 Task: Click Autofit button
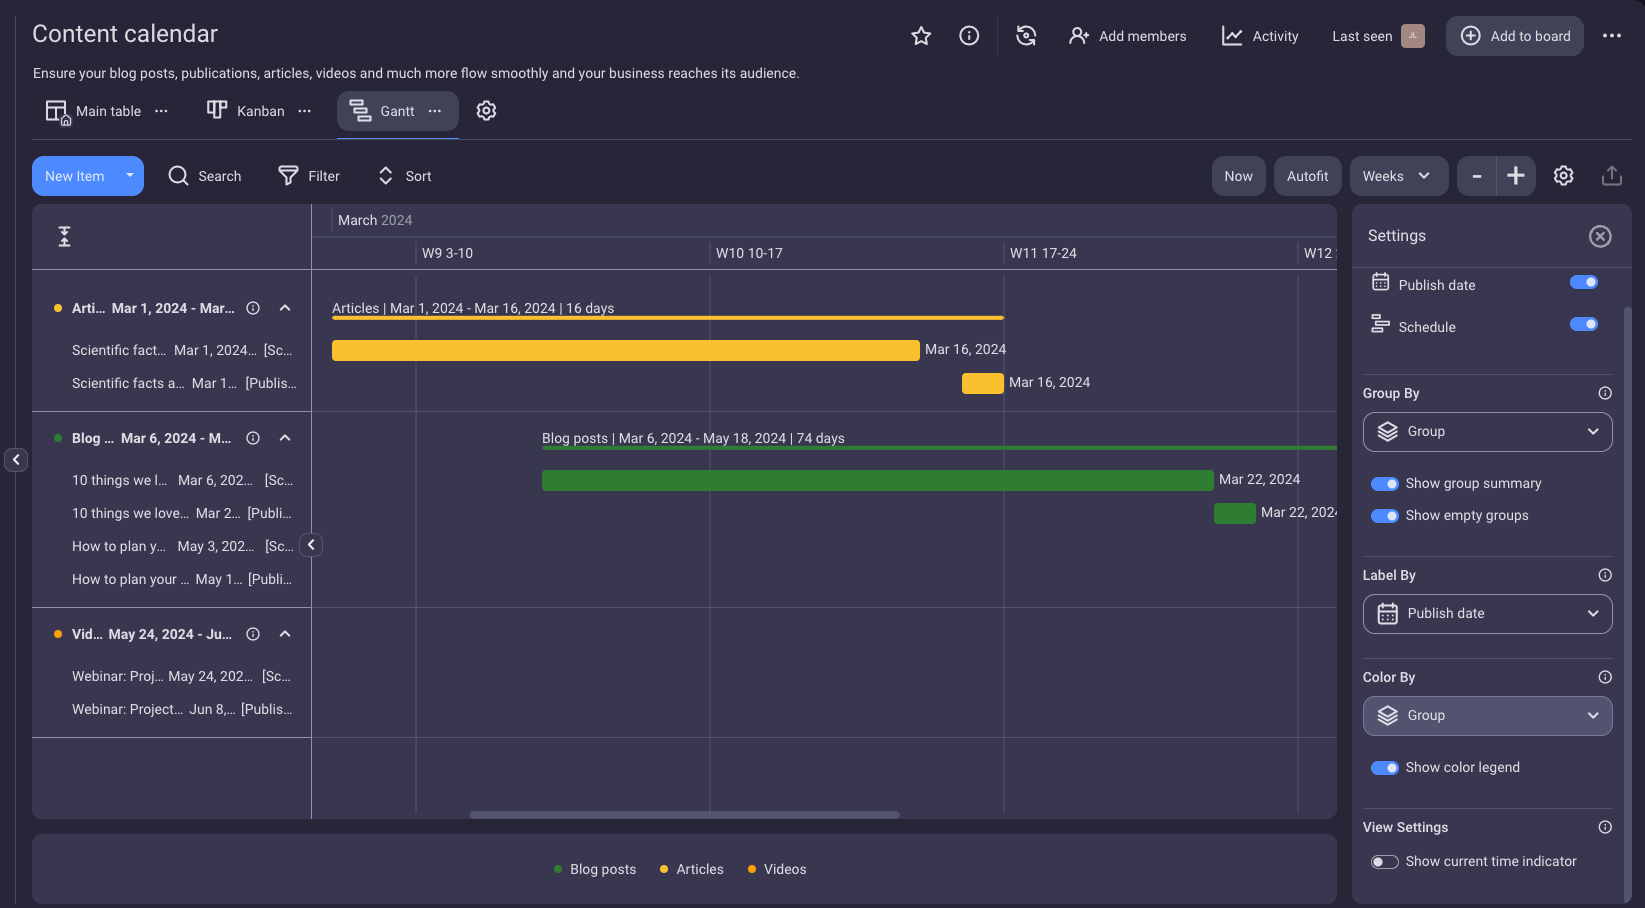pyautogui.click(x=1307, y=176)
